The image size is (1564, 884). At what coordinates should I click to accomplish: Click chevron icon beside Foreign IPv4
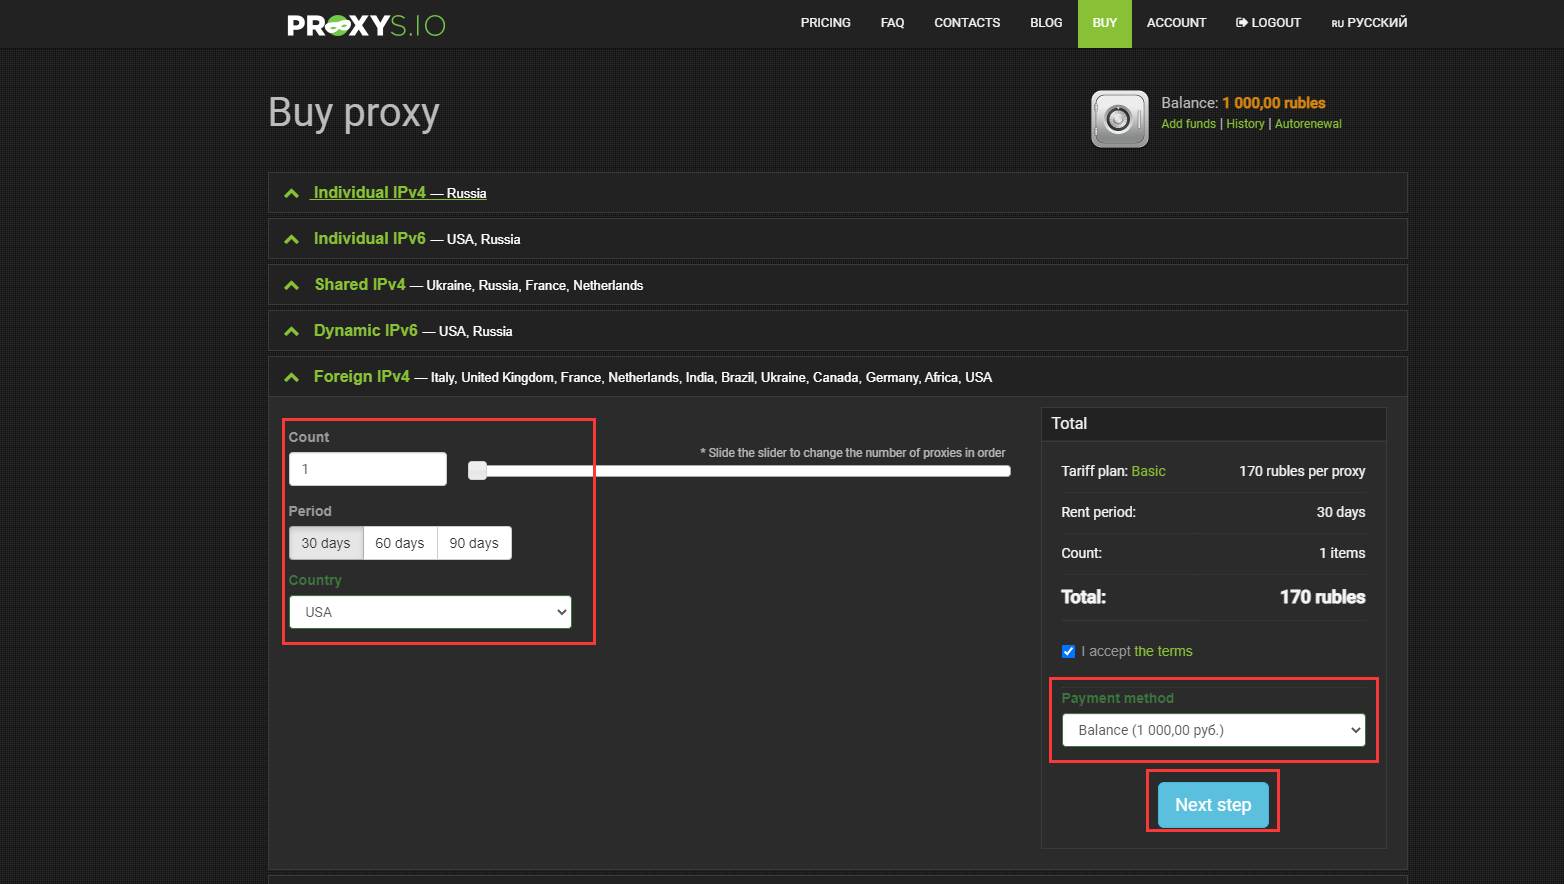pos(291,377)
